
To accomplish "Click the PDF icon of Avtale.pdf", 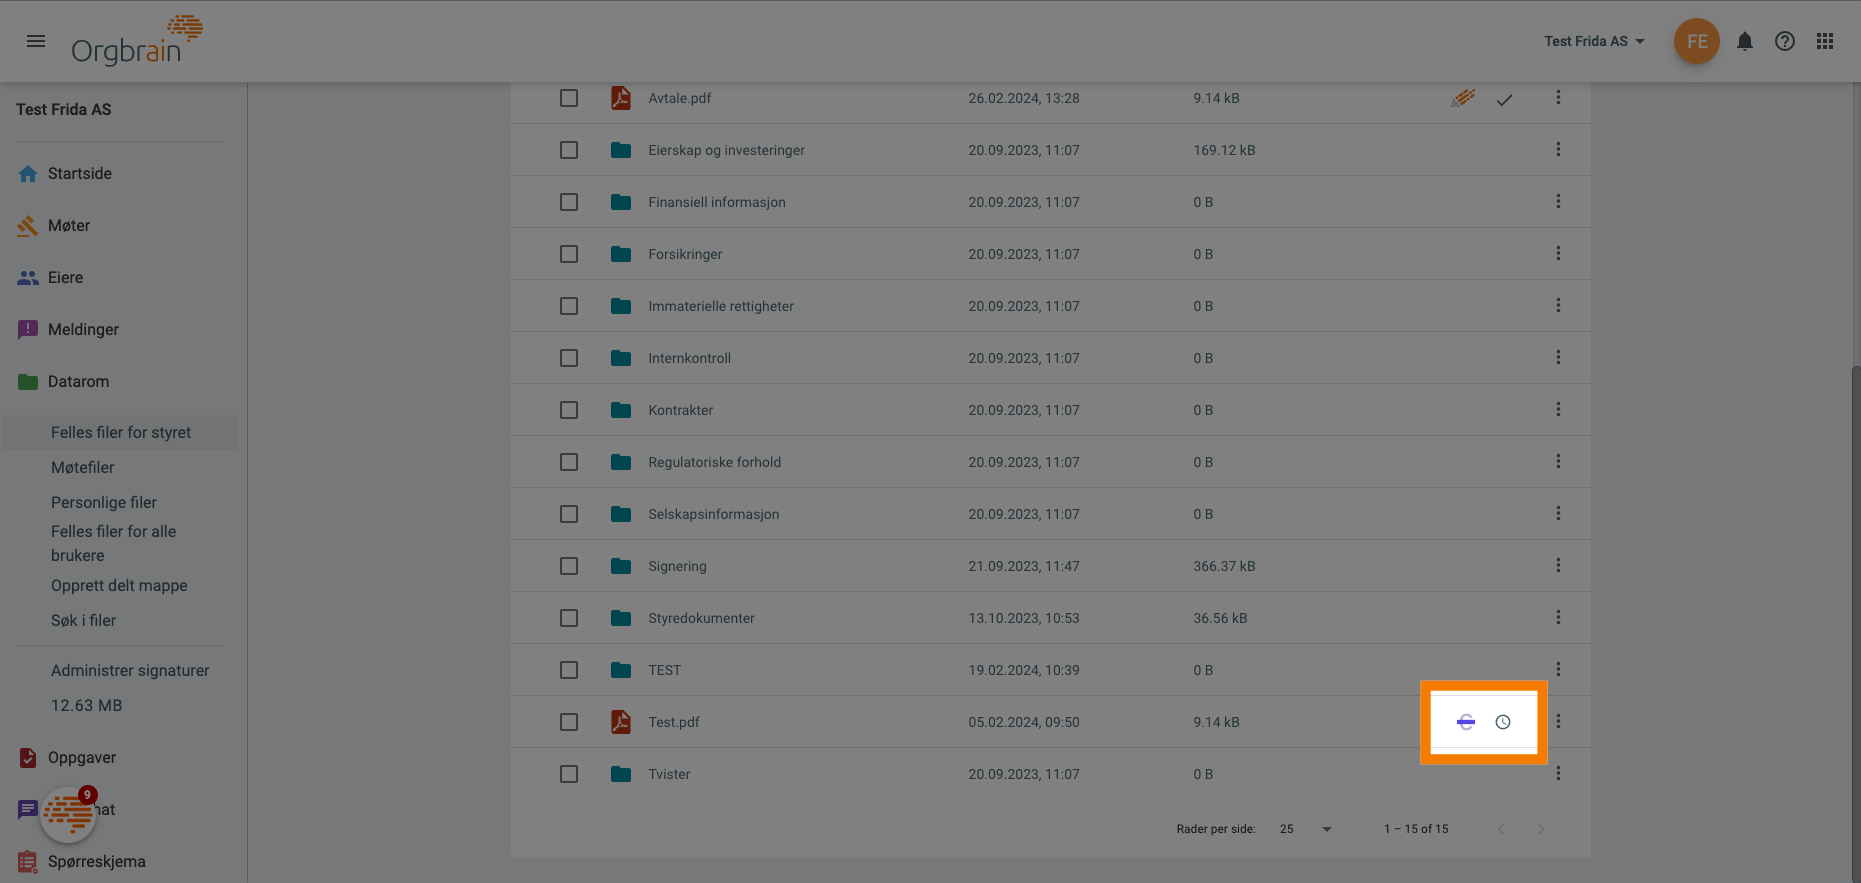I will pos(621,98).
